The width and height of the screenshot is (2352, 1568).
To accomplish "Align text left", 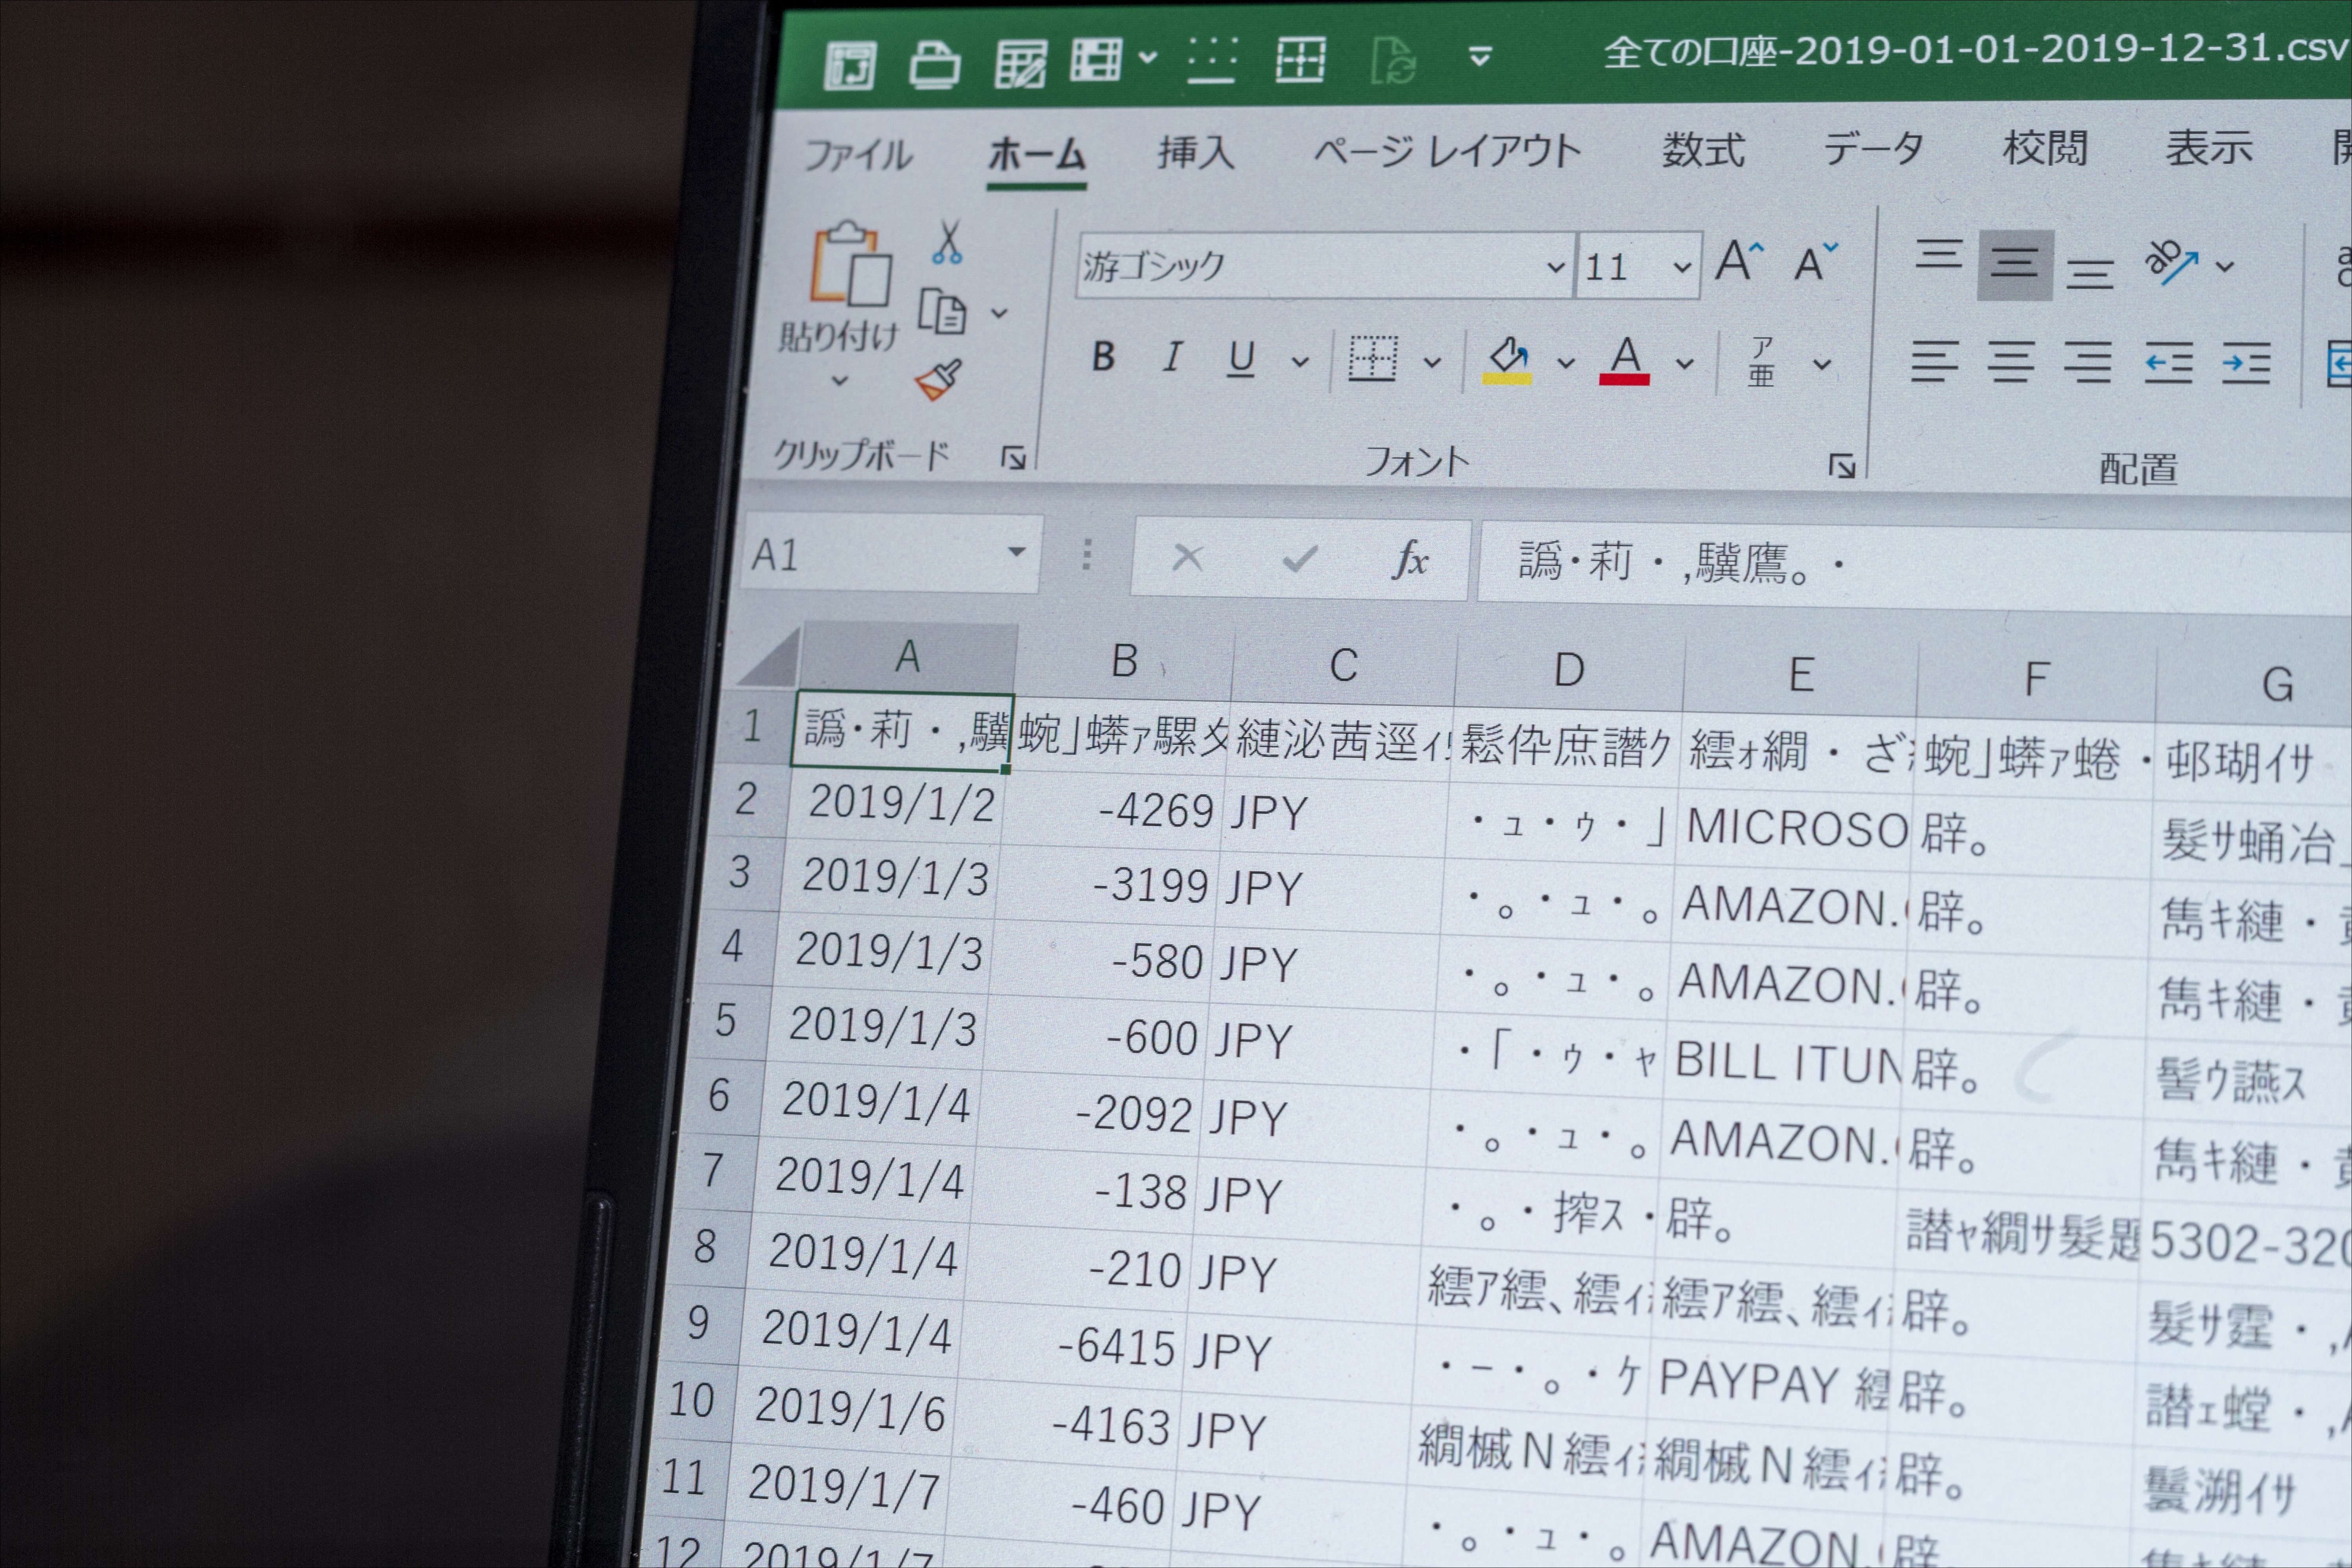I will (1934, 361).
